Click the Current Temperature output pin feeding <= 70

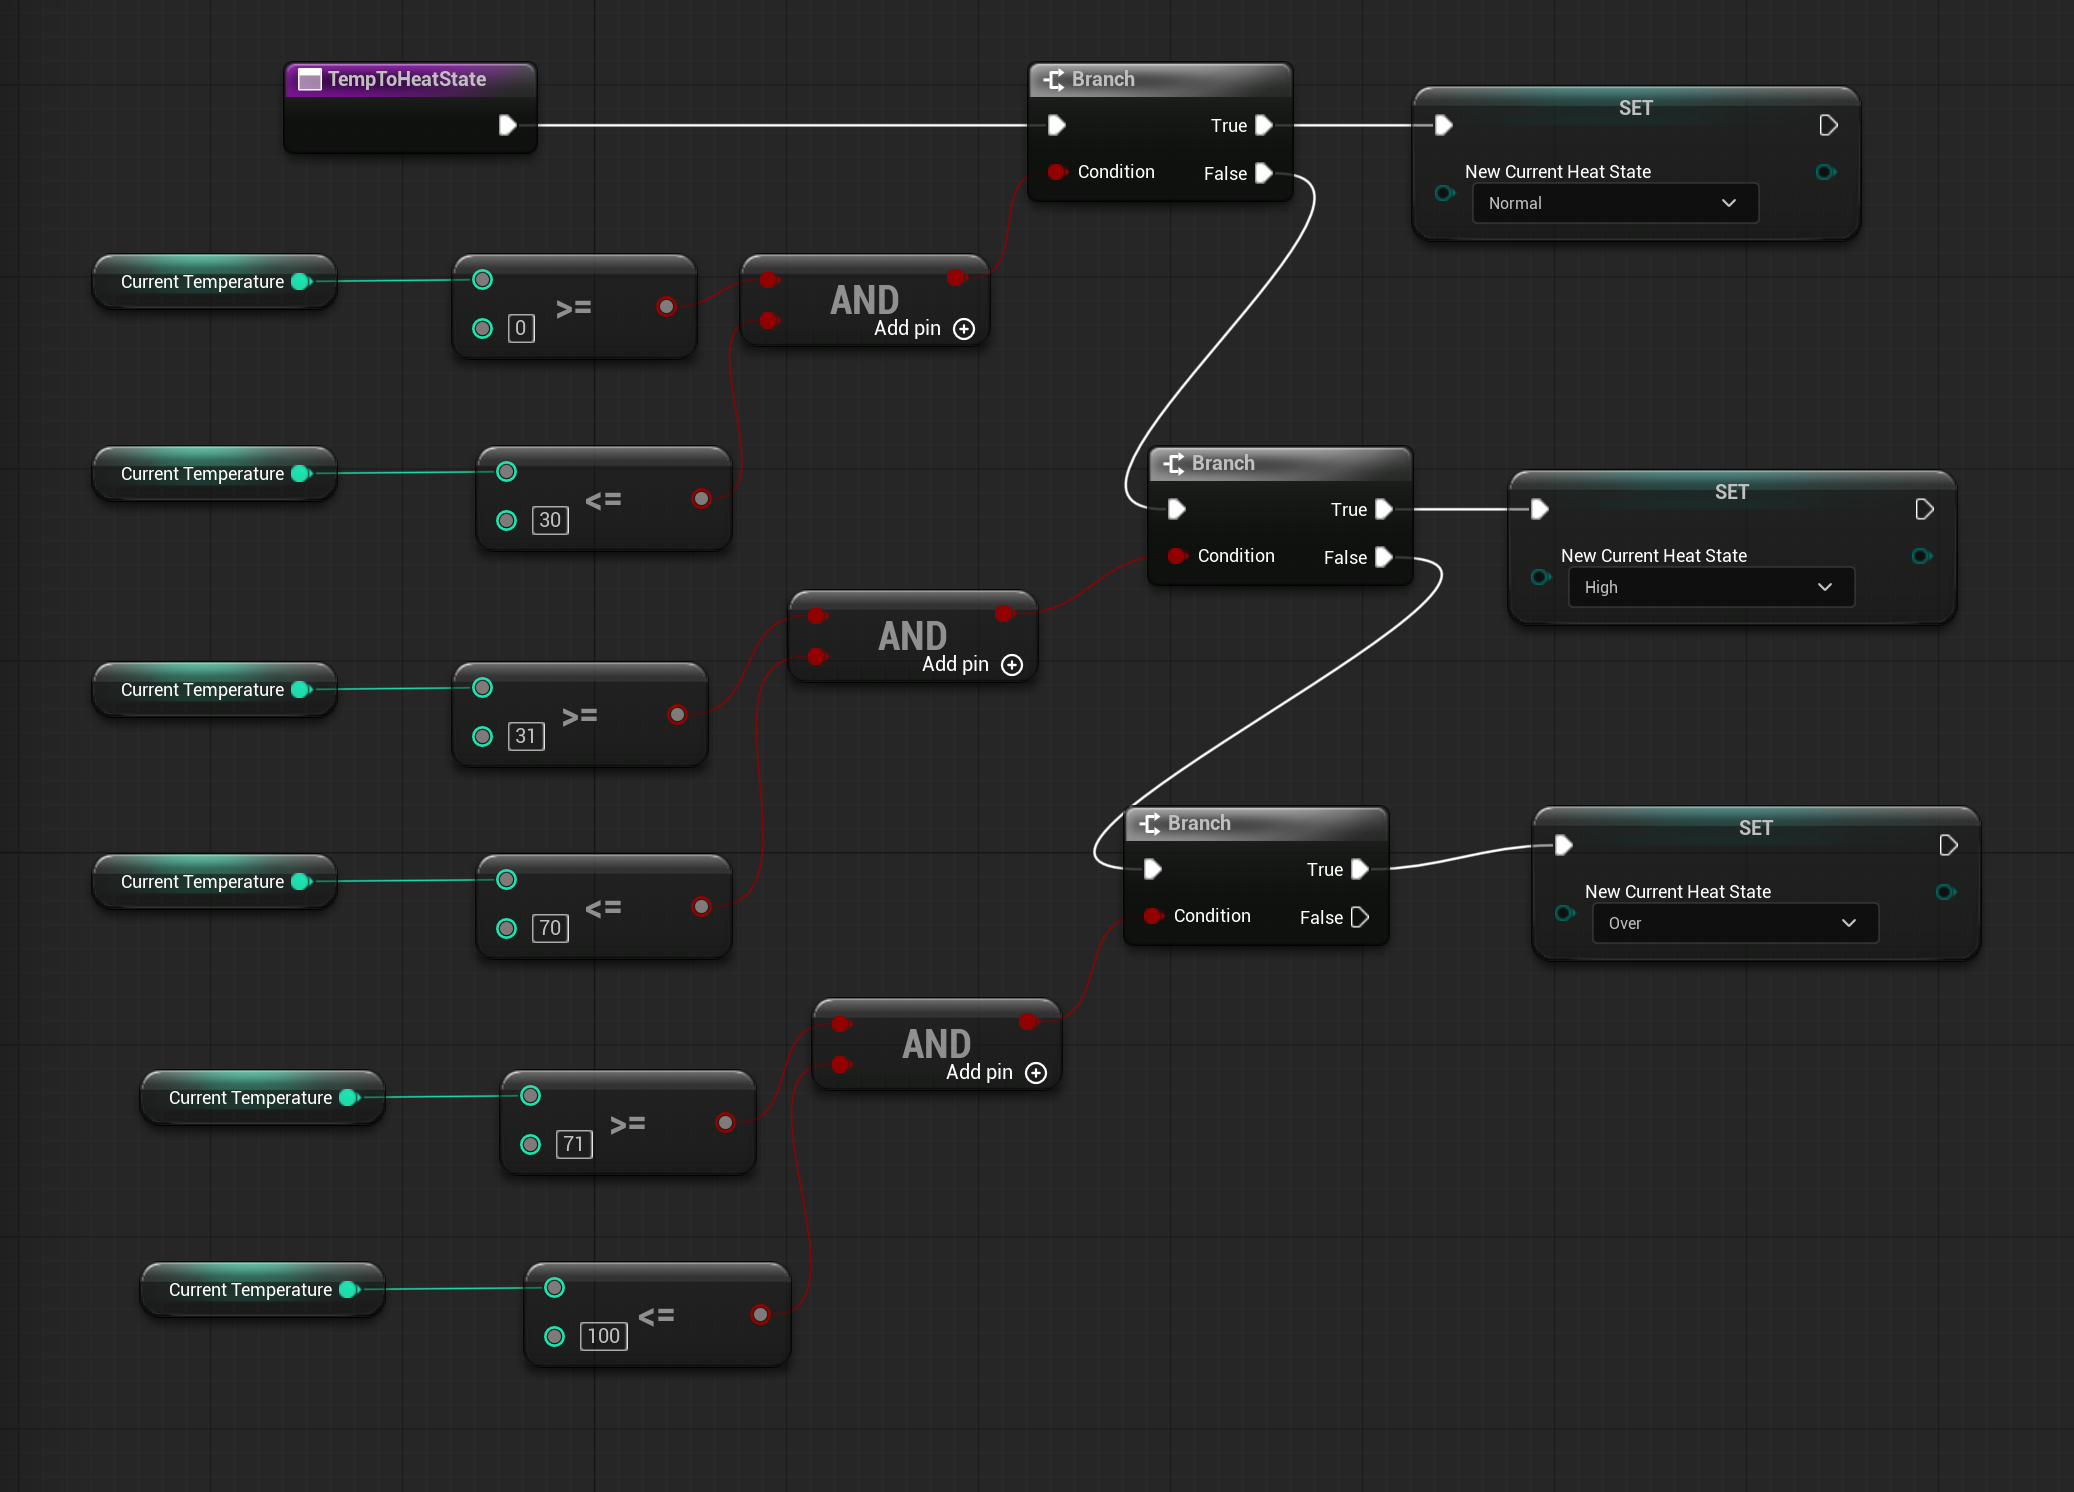point(301,882)
